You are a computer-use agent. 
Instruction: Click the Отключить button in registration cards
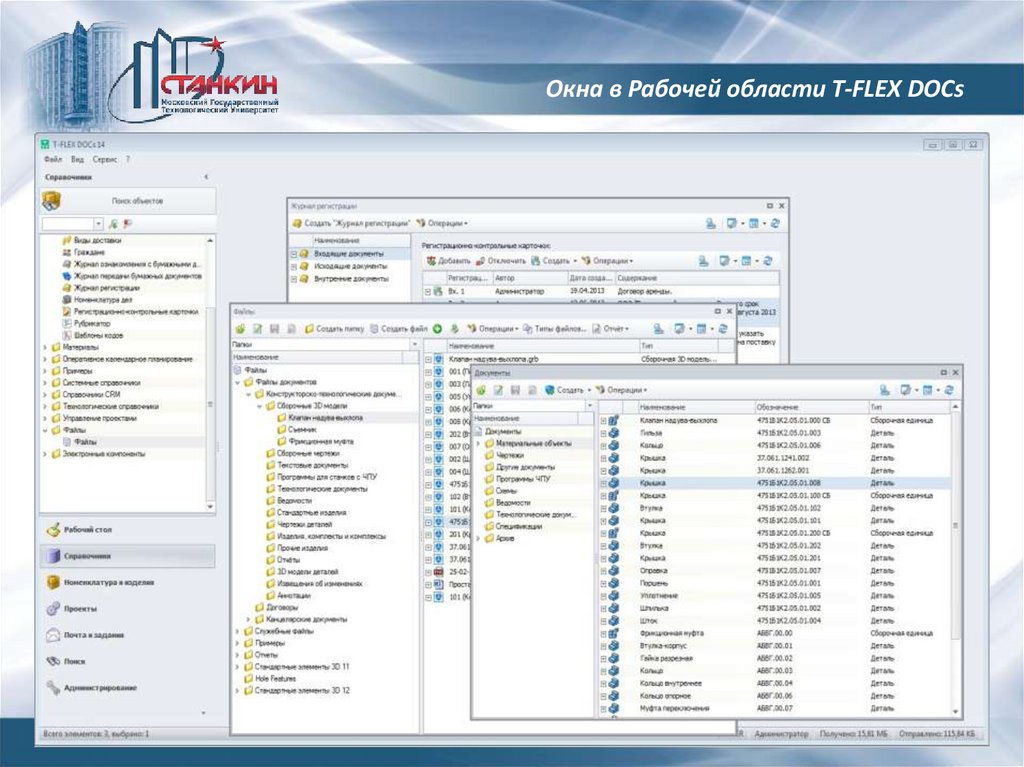[x=501, y=261]
